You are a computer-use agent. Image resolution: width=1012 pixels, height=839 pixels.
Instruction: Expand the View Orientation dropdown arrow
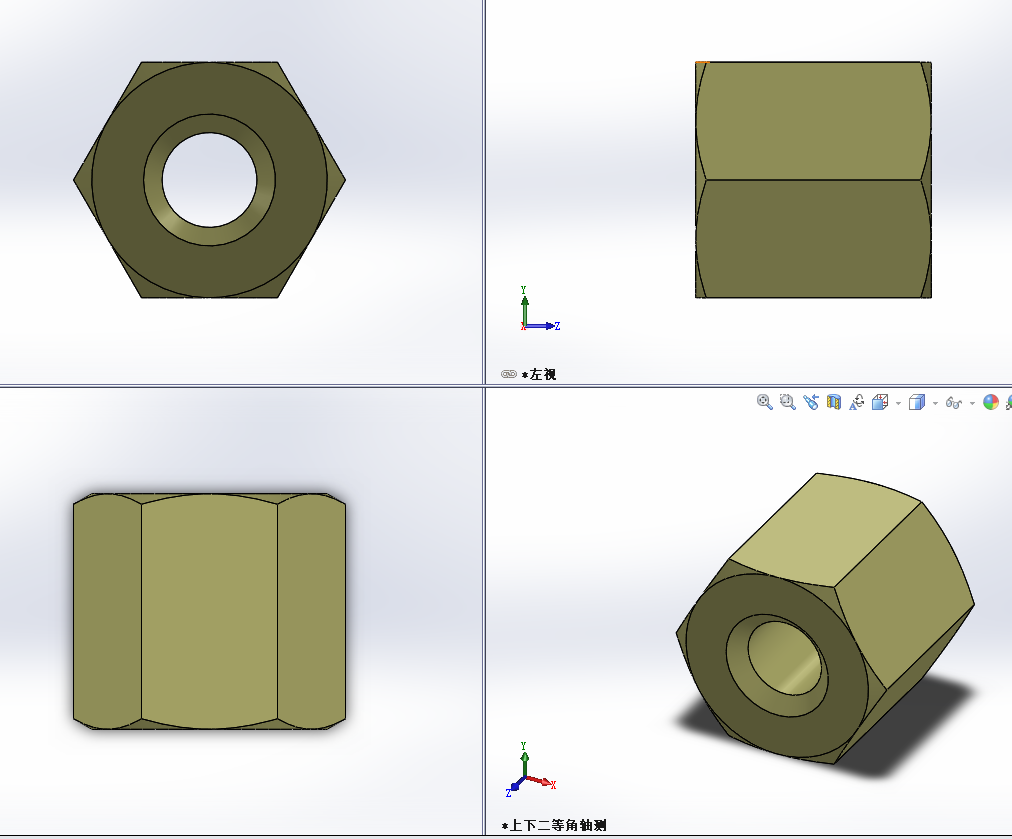coord(898,404)
